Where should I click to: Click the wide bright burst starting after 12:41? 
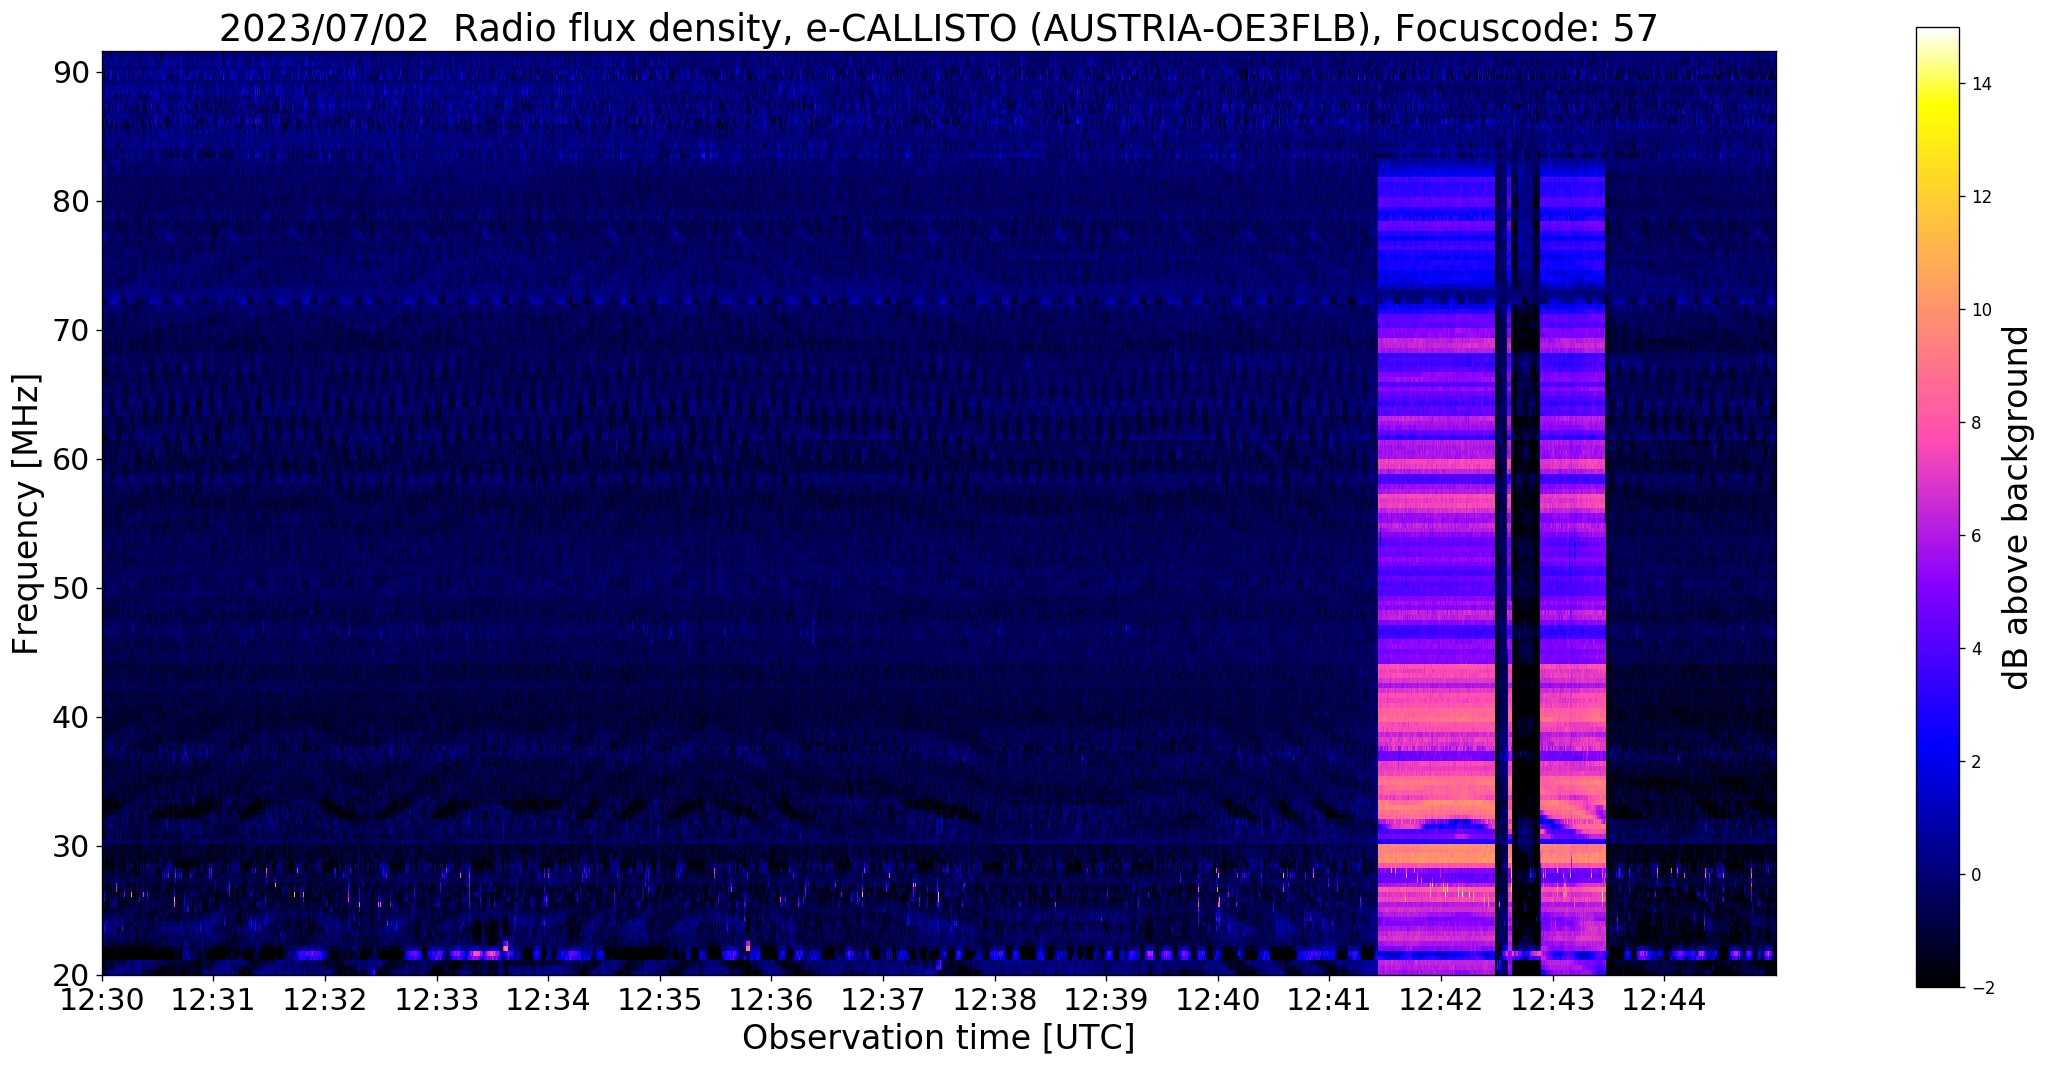point(1436,566)
